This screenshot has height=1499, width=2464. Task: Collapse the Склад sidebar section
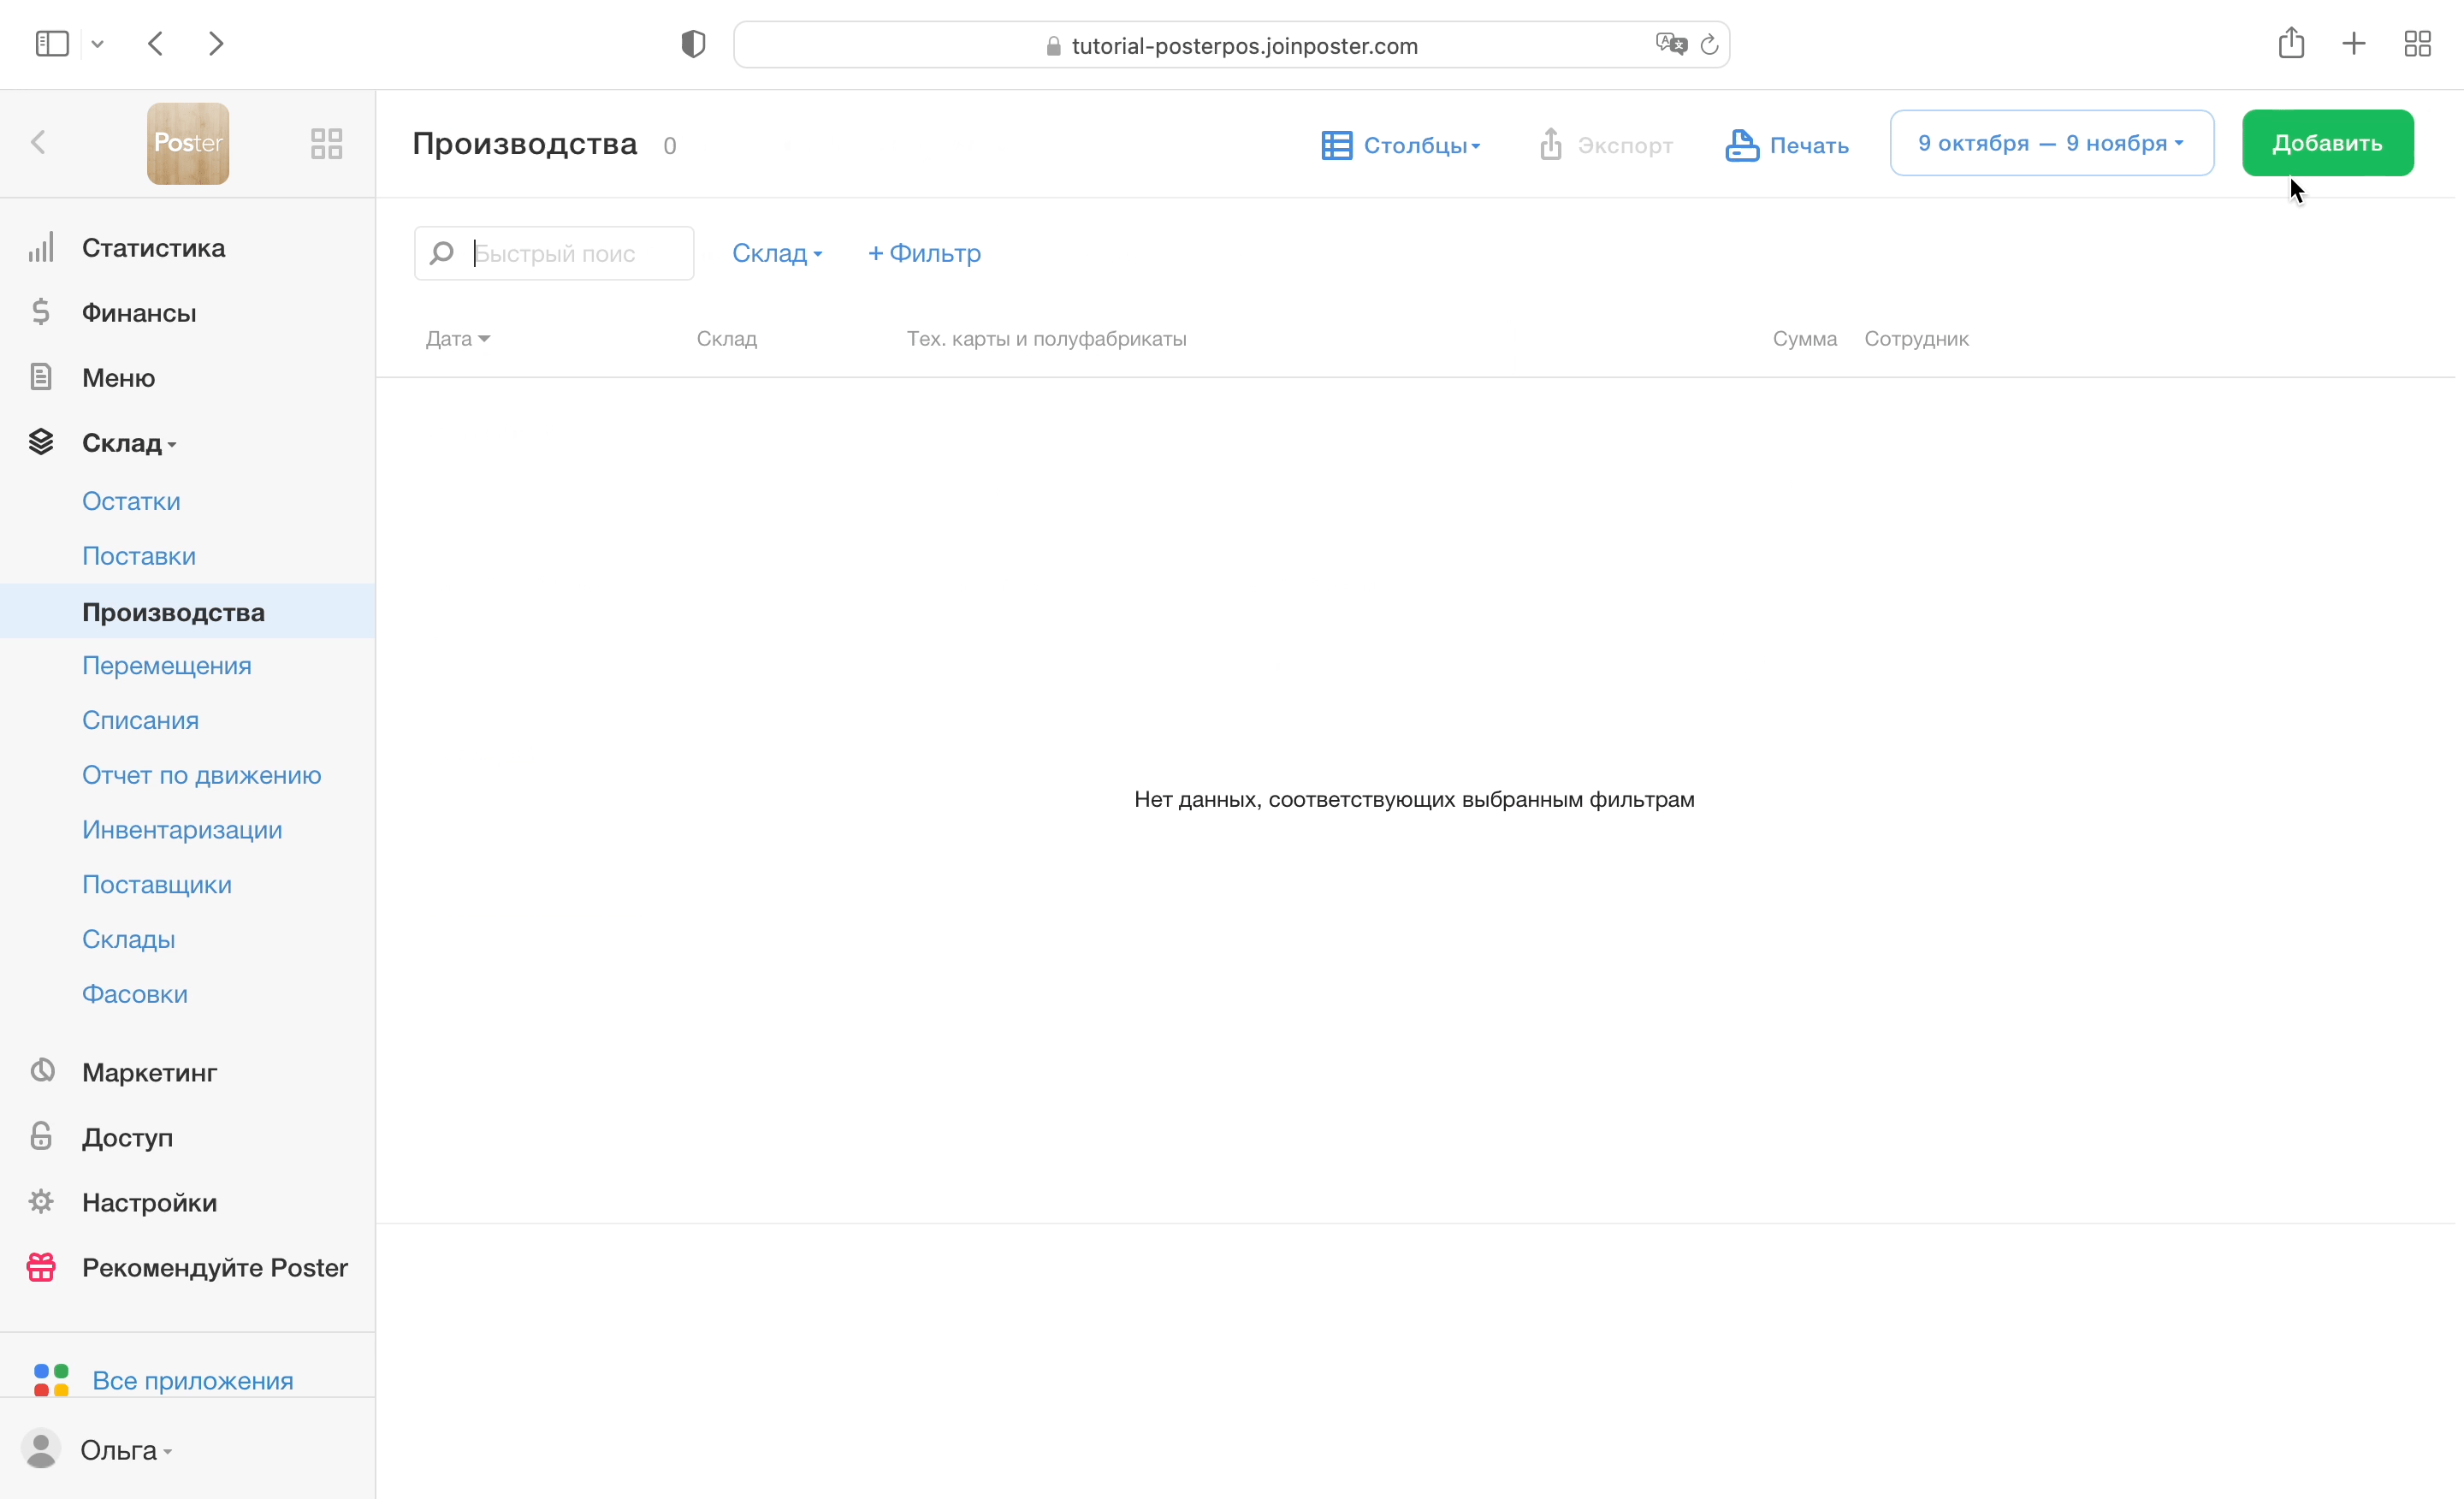128,442
